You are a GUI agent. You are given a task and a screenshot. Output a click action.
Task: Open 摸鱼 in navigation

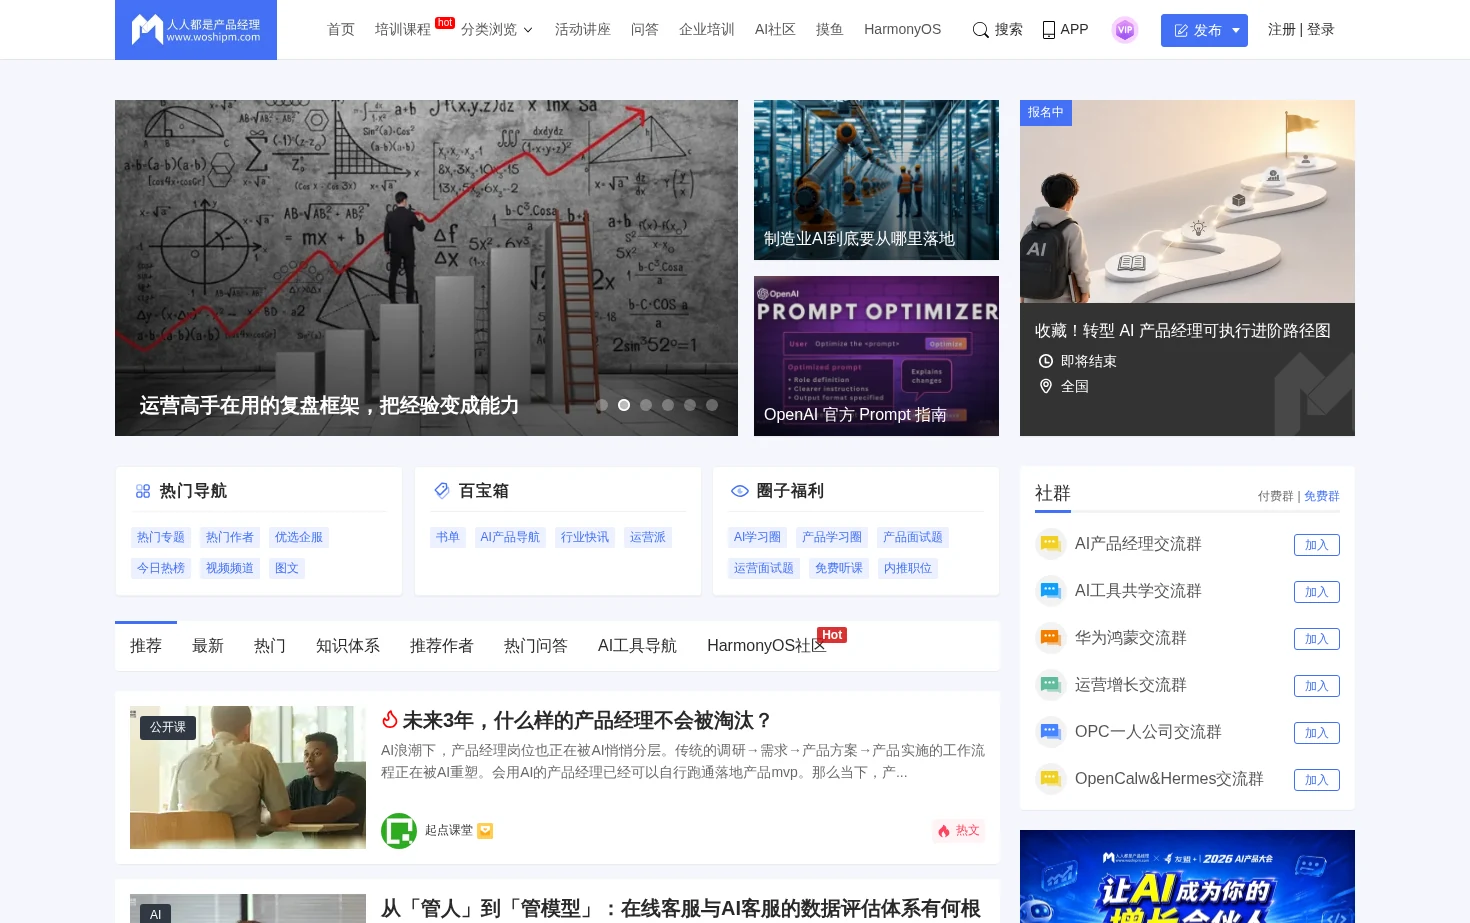click(830, 30)
